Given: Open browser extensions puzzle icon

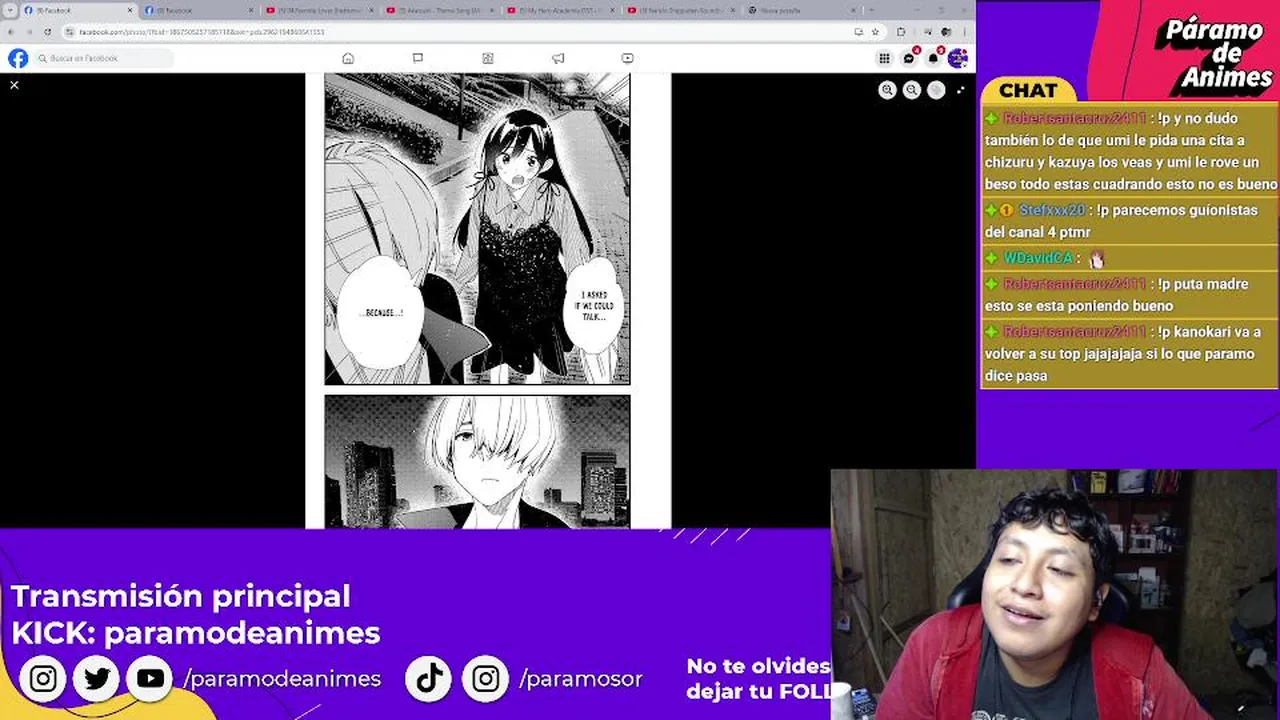Looking at the screenshot, I should [x=902, y=32].
